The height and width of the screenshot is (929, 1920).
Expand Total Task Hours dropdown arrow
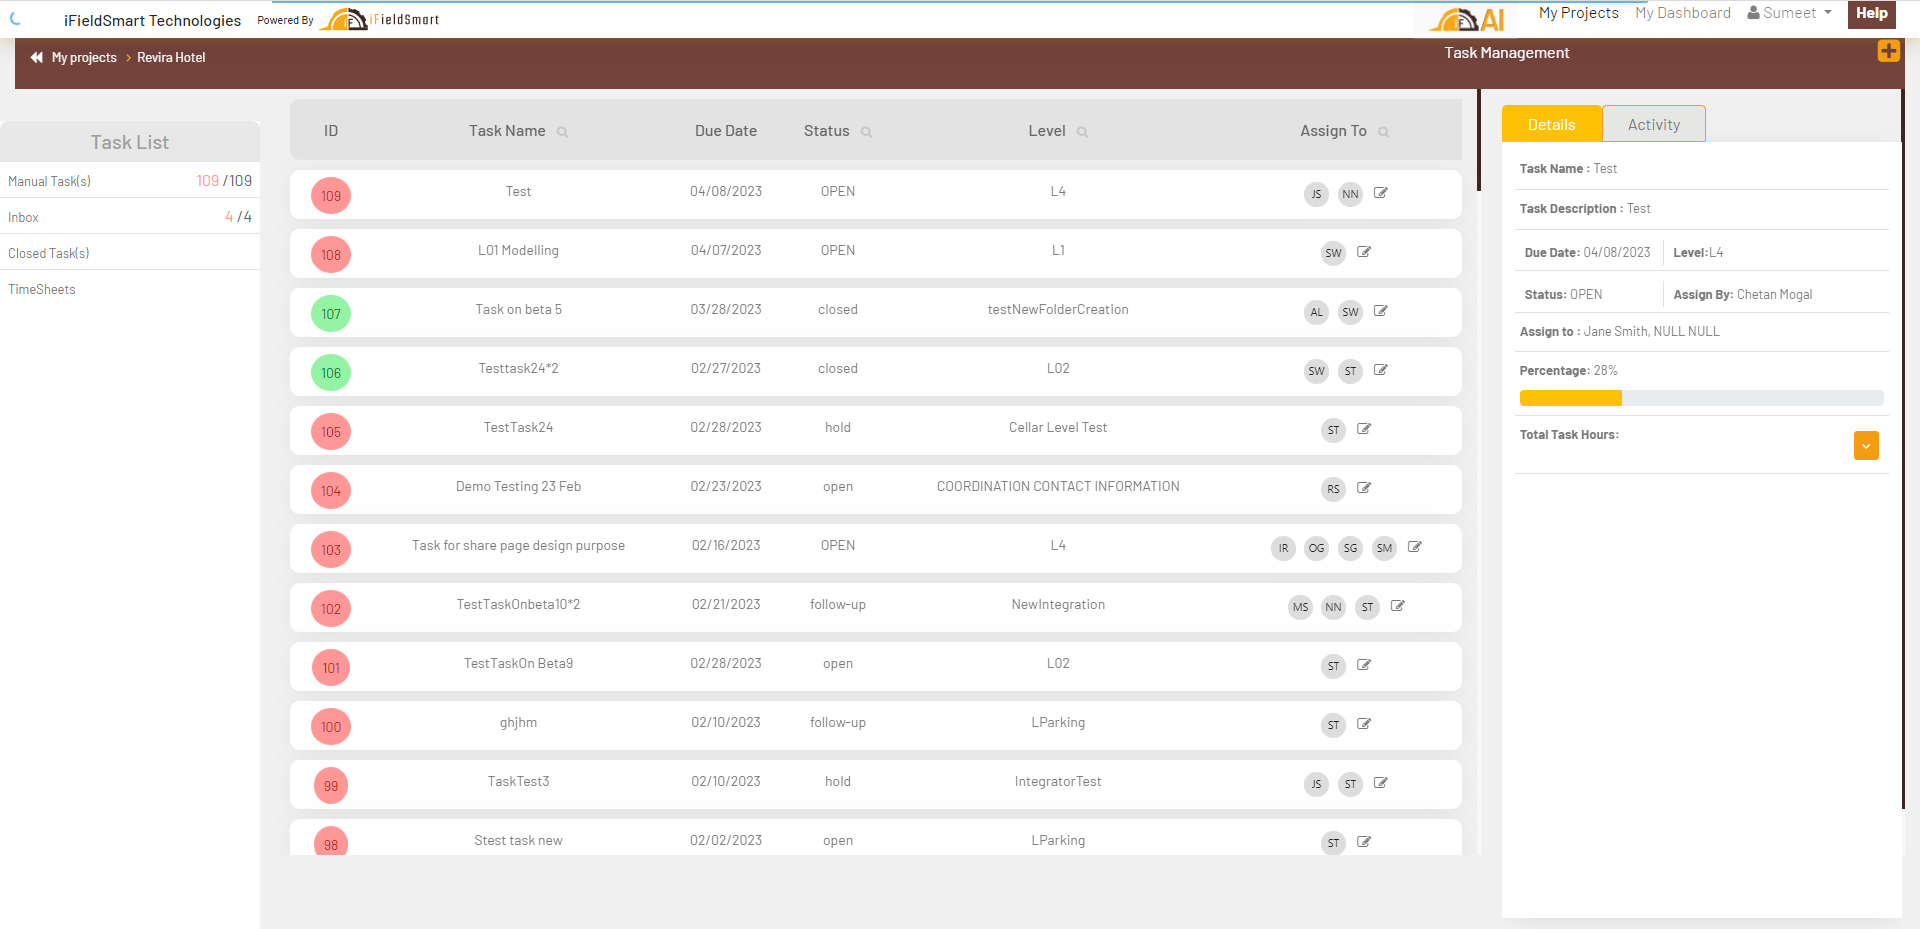click(x=1866, y=446)
